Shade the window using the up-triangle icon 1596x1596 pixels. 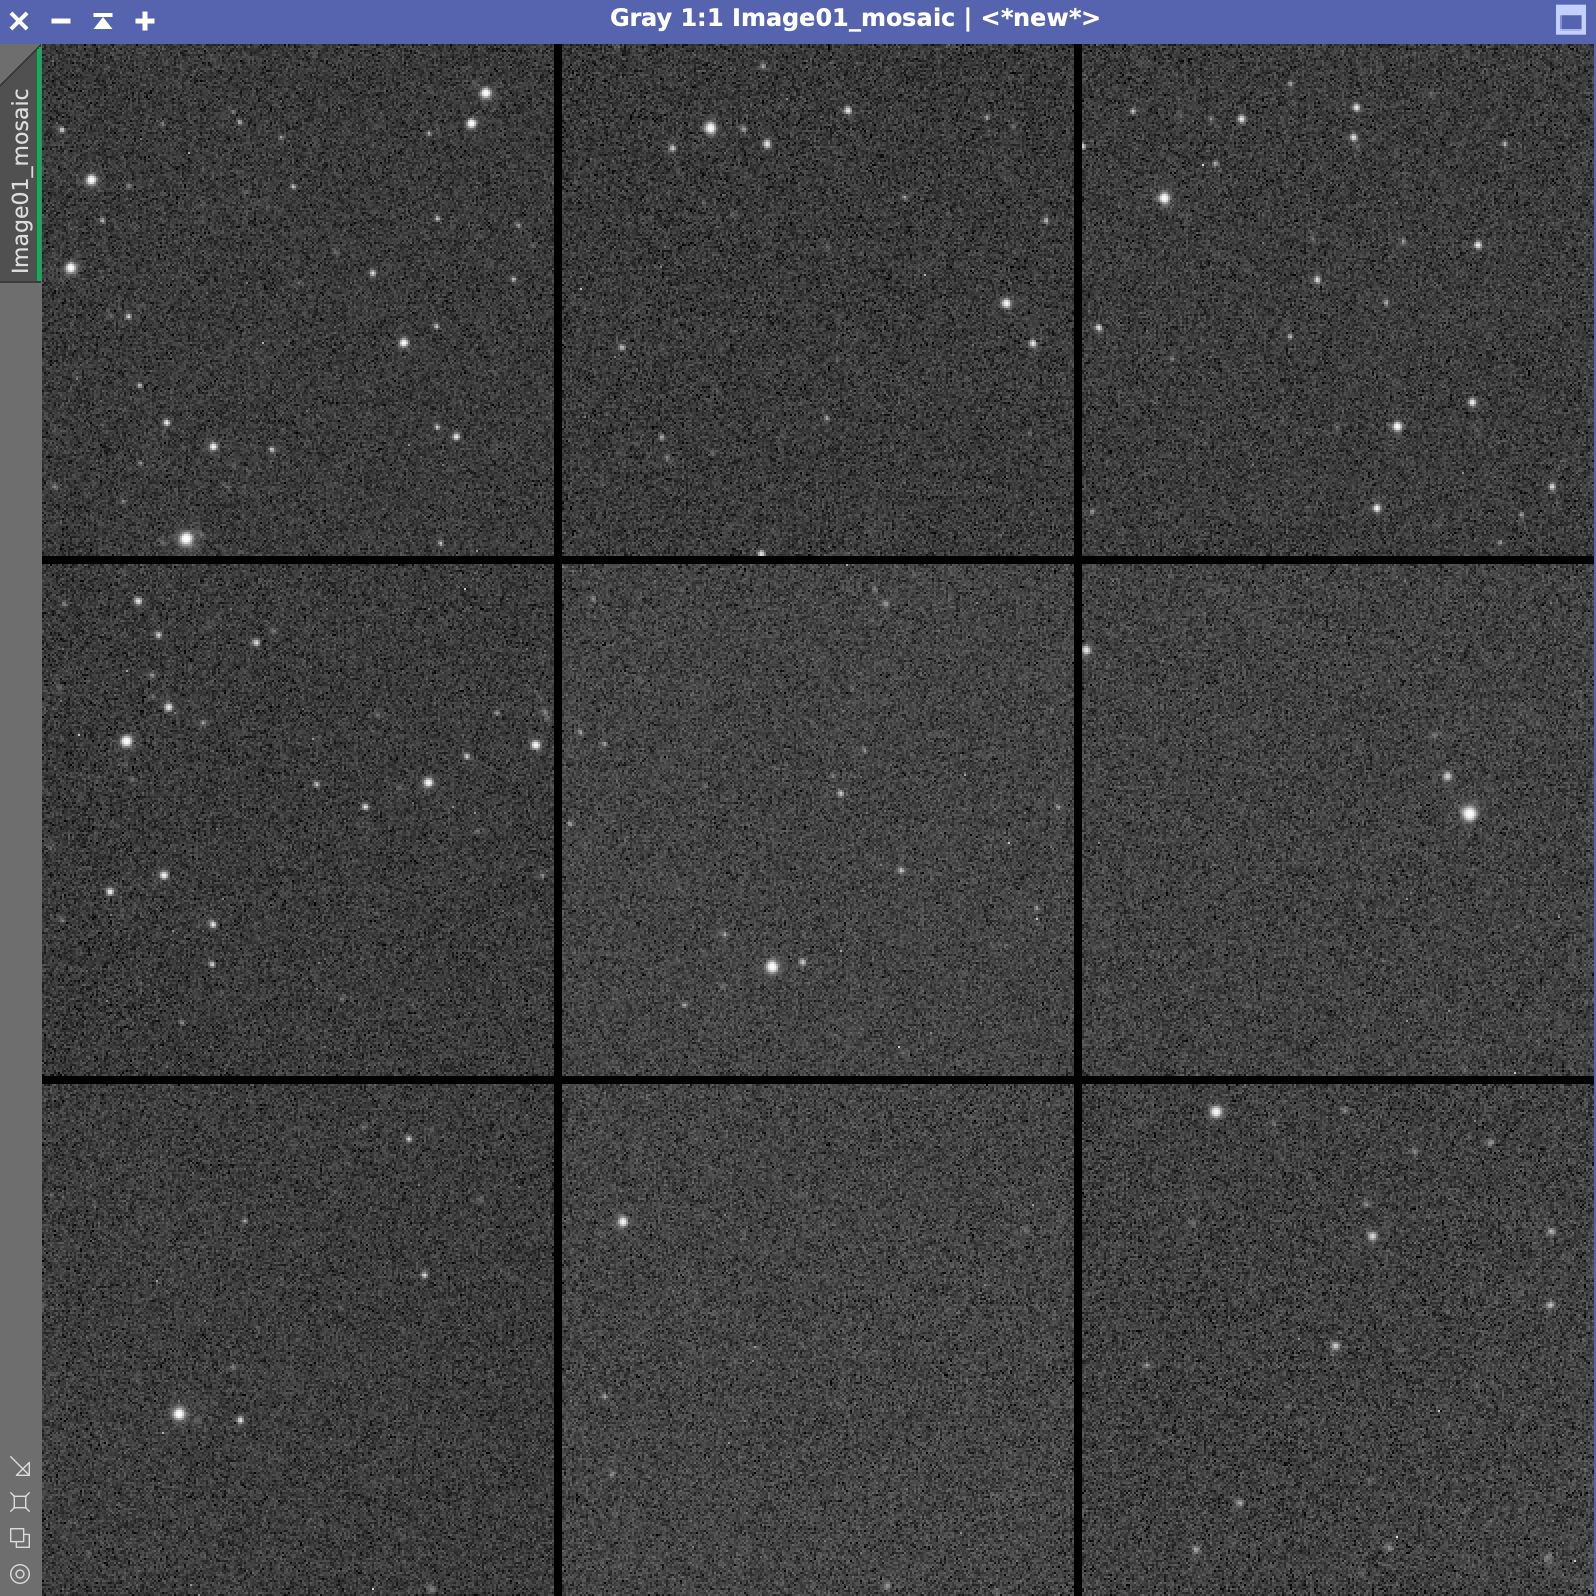point(103,21)
